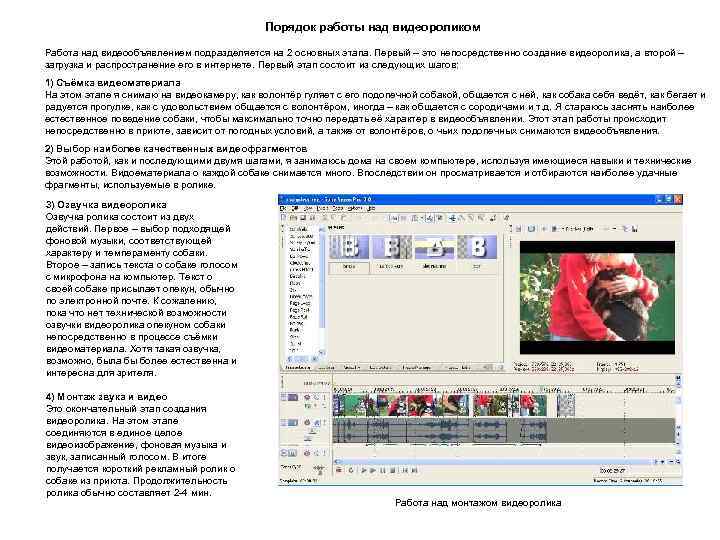This screenshot has height=540, width=720.
Task: Open the Preview quality dropdown above the video
Action: point(577,229)
